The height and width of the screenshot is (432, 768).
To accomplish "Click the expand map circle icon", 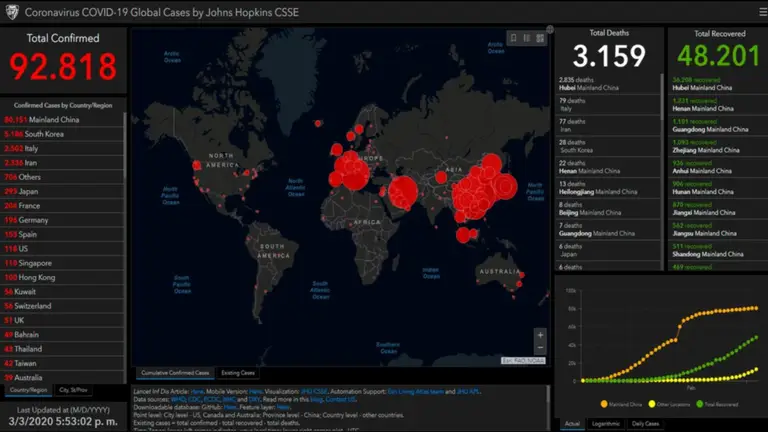I will 550,29.
